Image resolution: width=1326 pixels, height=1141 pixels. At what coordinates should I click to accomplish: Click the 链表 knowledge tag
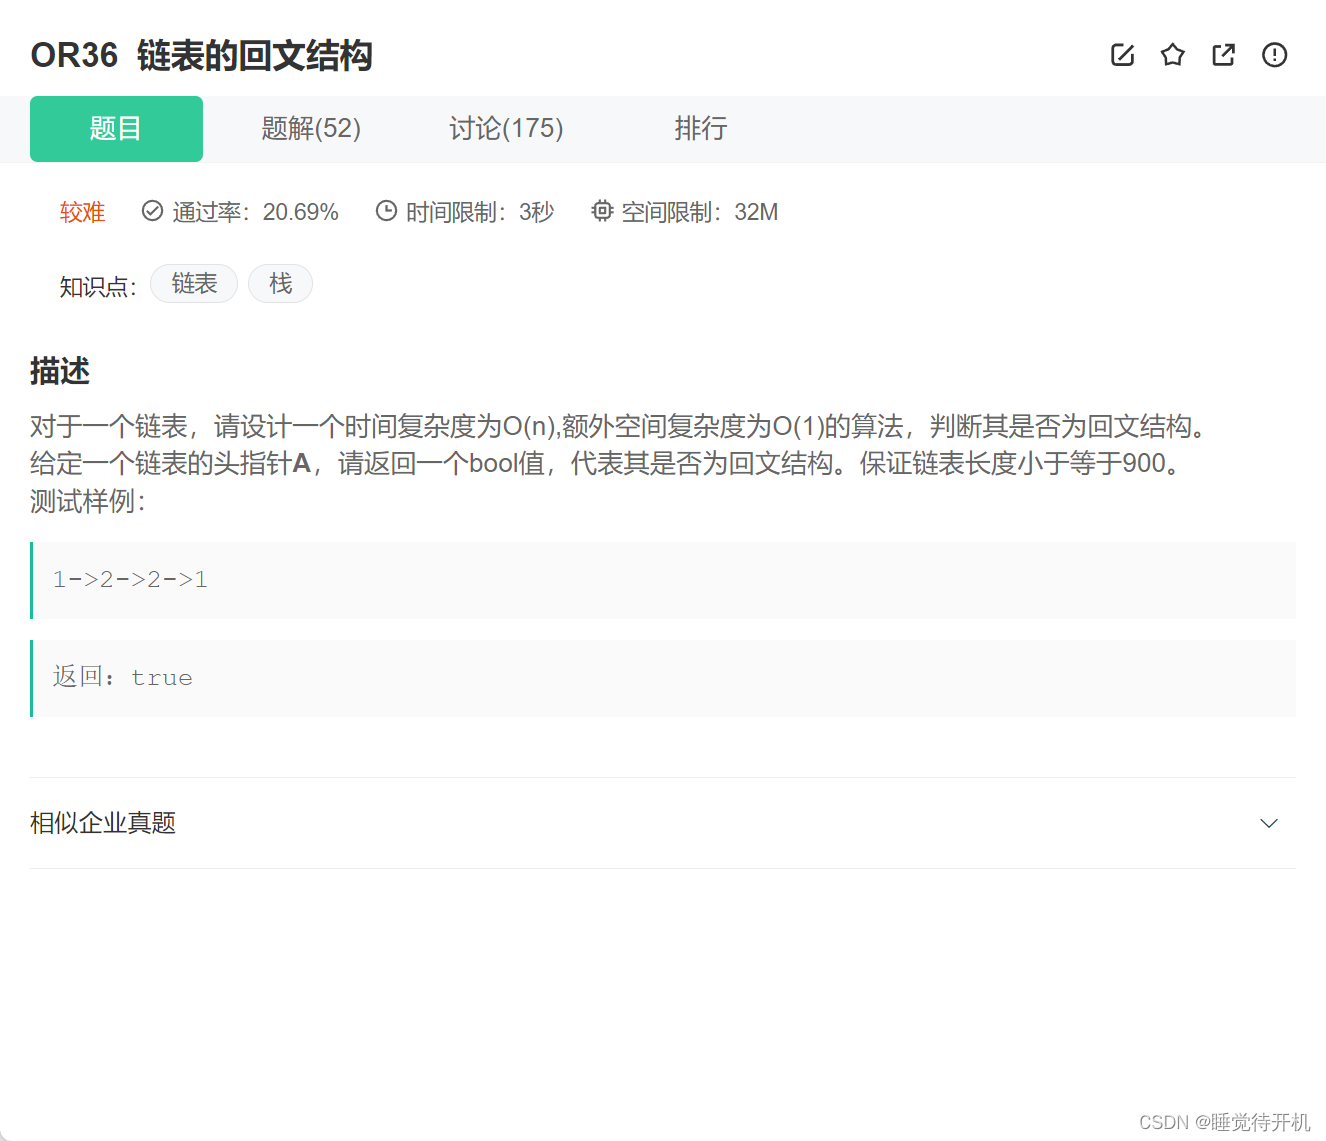(194, 284)
